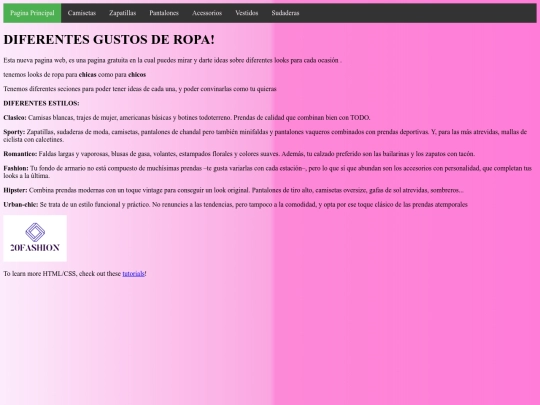Click the Hipster style label
Image resolution: width=540 pixels, height=405 pixels.
[x=15, y=190]
